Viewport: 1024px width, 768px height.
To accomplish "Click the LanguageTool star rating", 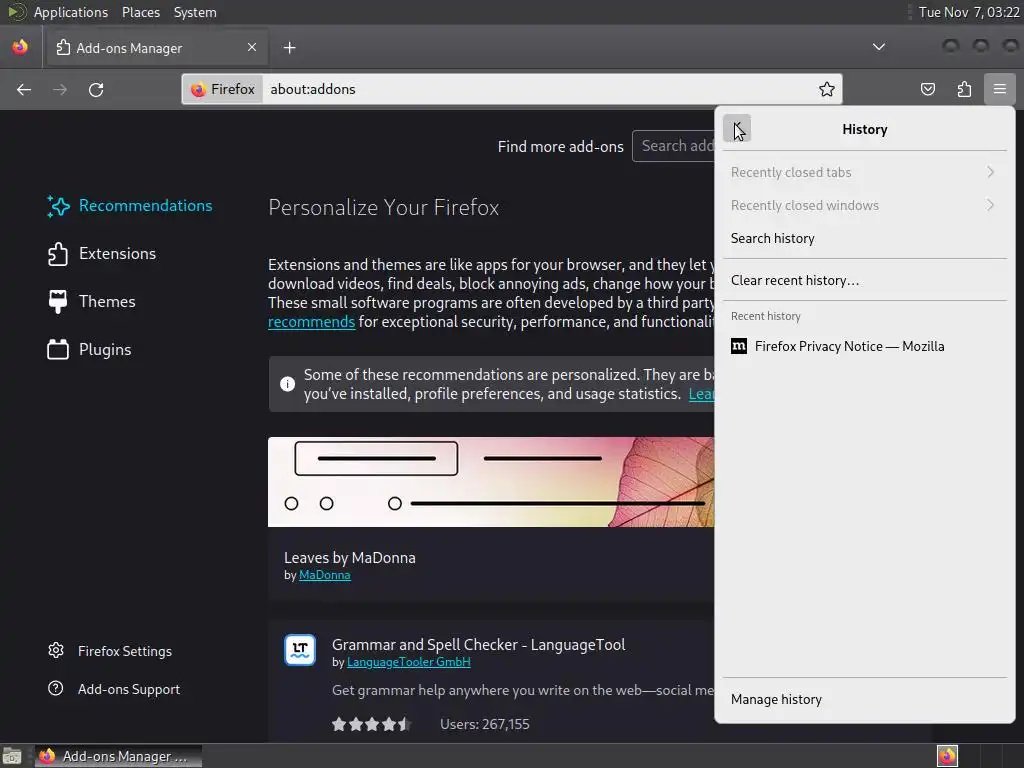I will click(x=371, y=724).
